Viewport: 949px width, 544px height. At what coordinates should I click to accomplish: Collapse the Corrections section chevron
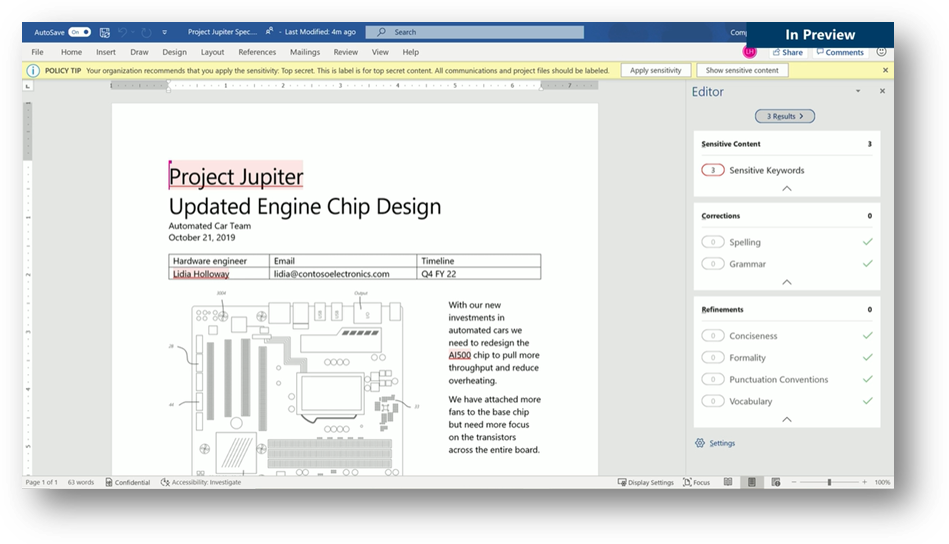[787, 282]
